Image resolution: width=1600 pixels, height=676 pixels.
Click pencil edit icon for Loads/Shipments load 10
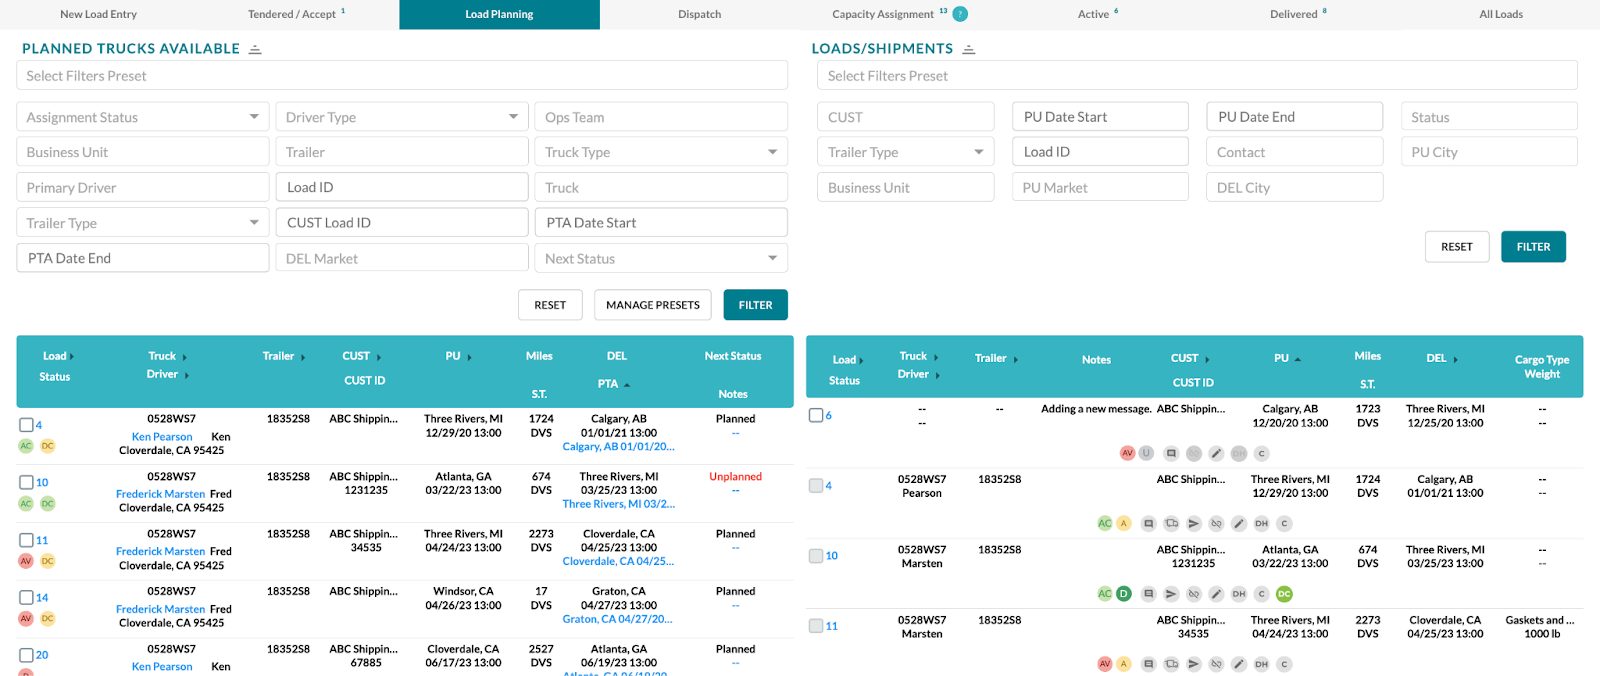(x=1216, y=593)
